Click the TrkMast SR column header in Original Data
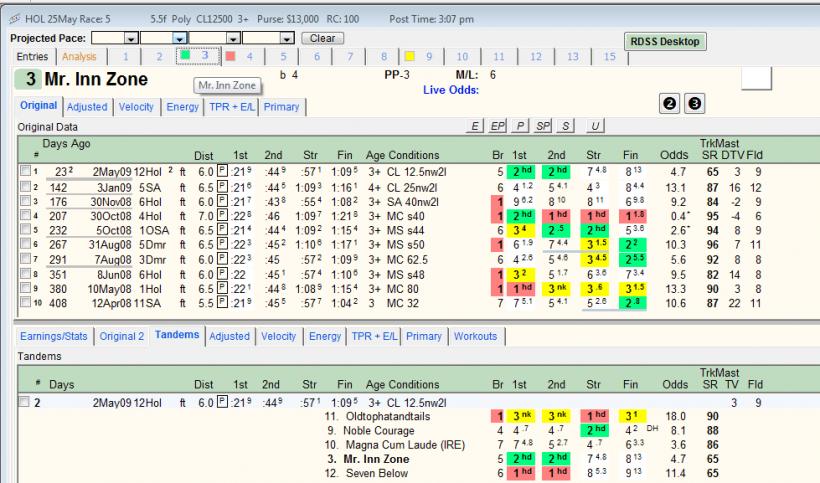The height and width of the screenshot is (483, 820). tap(710, 155)
